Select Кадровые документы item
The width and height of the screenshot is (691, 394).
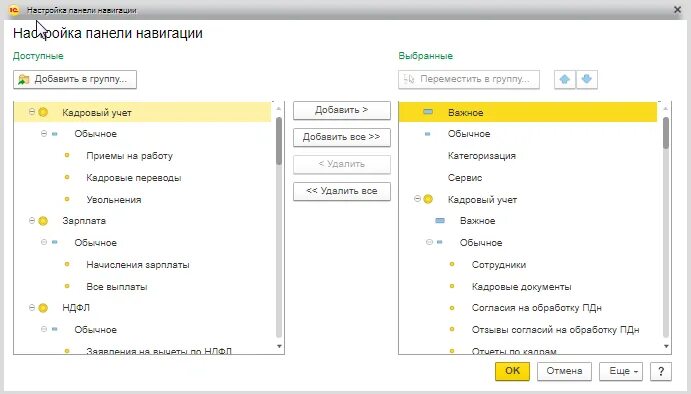tap(521, 286)
